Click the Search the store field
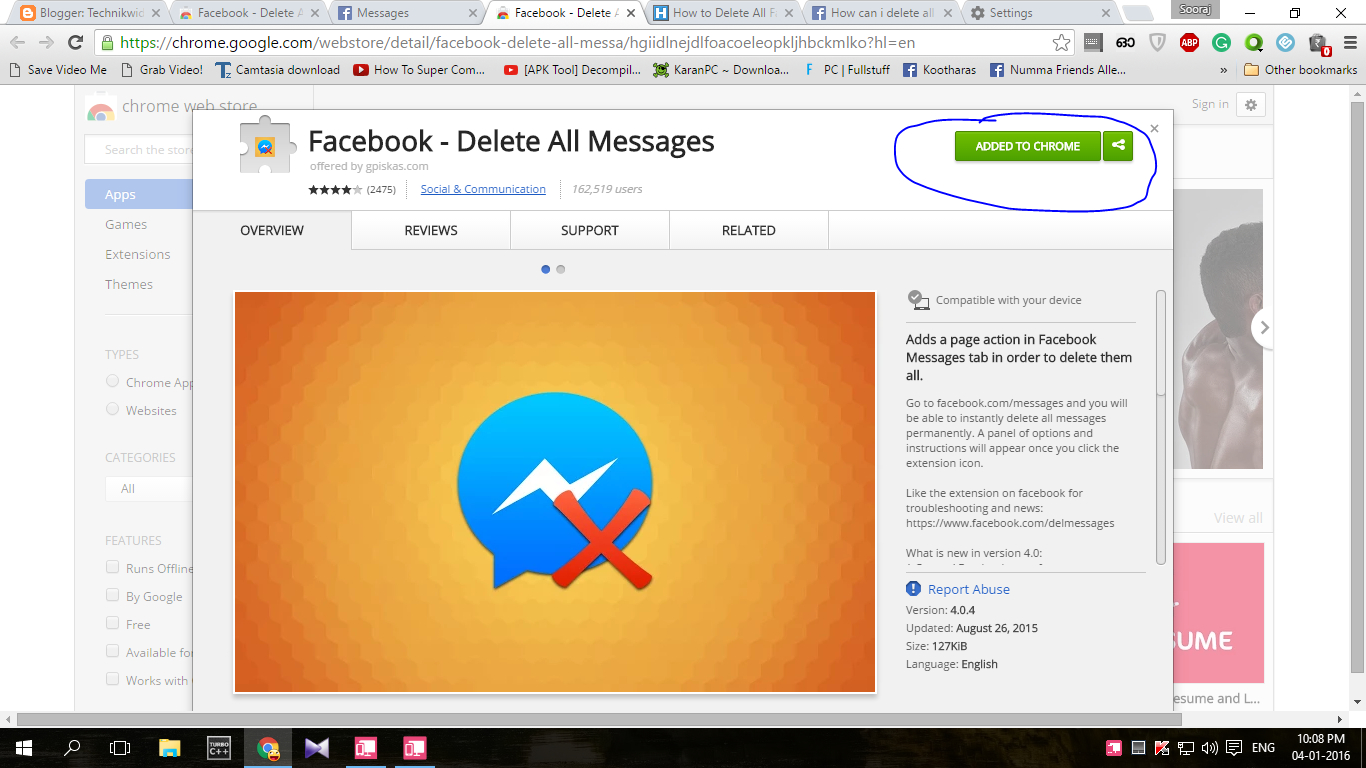The width and height of the screenshot is (1366, 768). click(x=140, y=150)
